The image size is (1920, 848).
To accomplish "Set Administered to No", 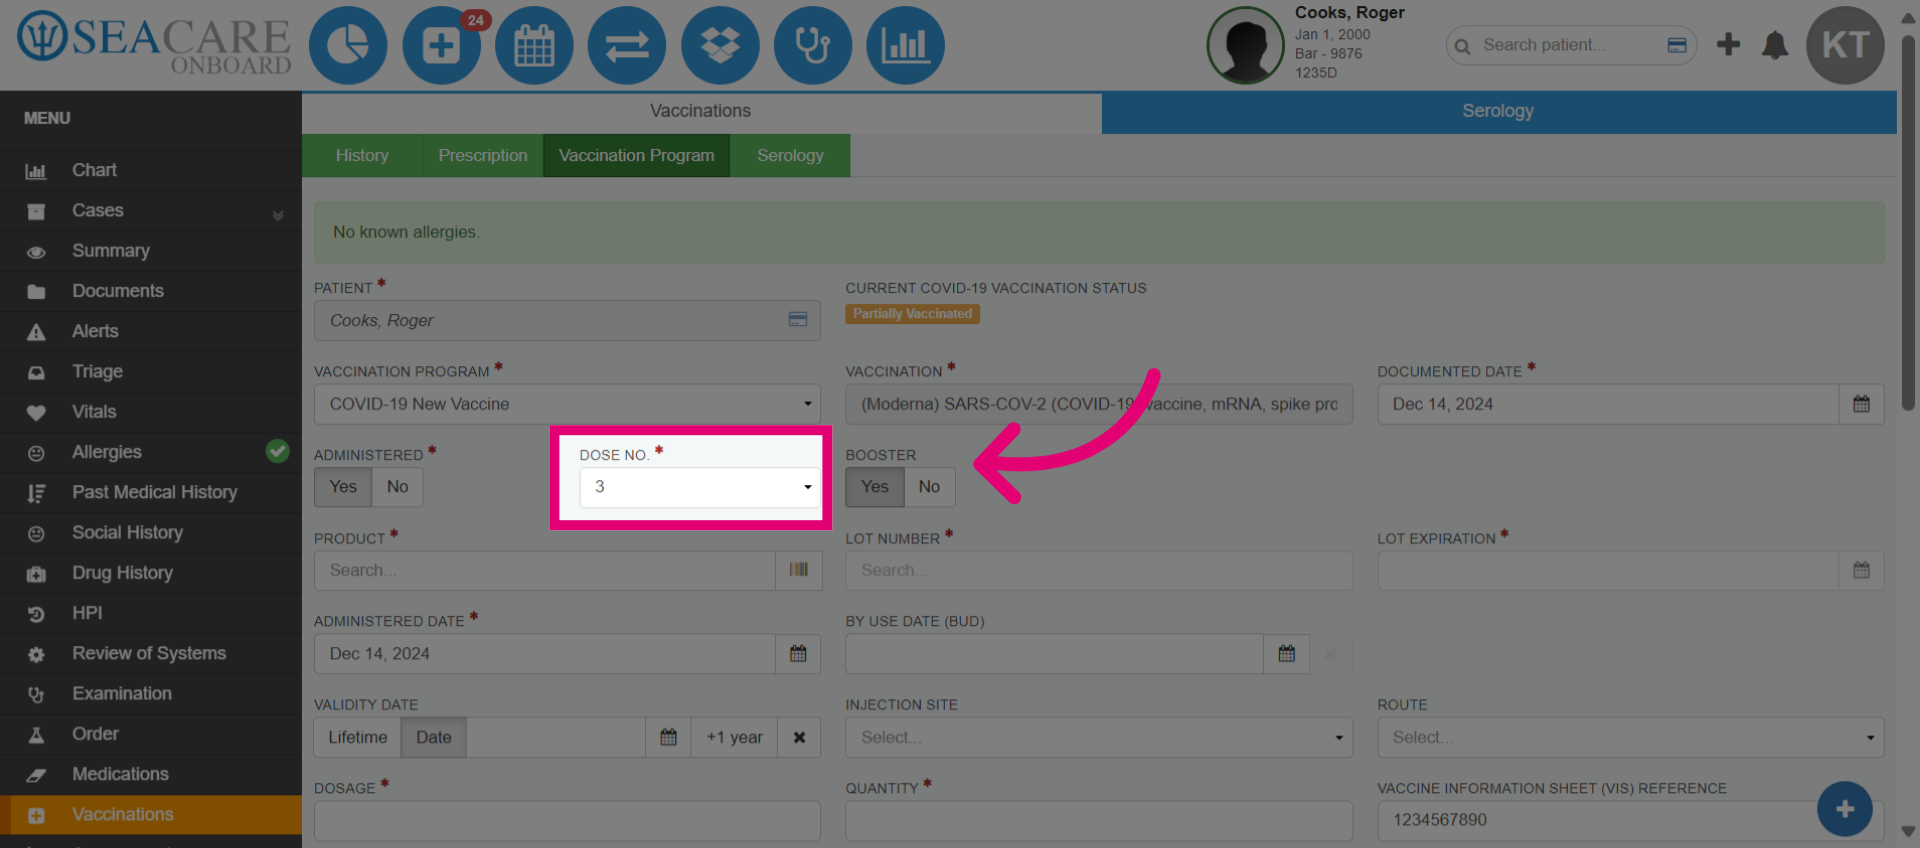I will (398, 487).
